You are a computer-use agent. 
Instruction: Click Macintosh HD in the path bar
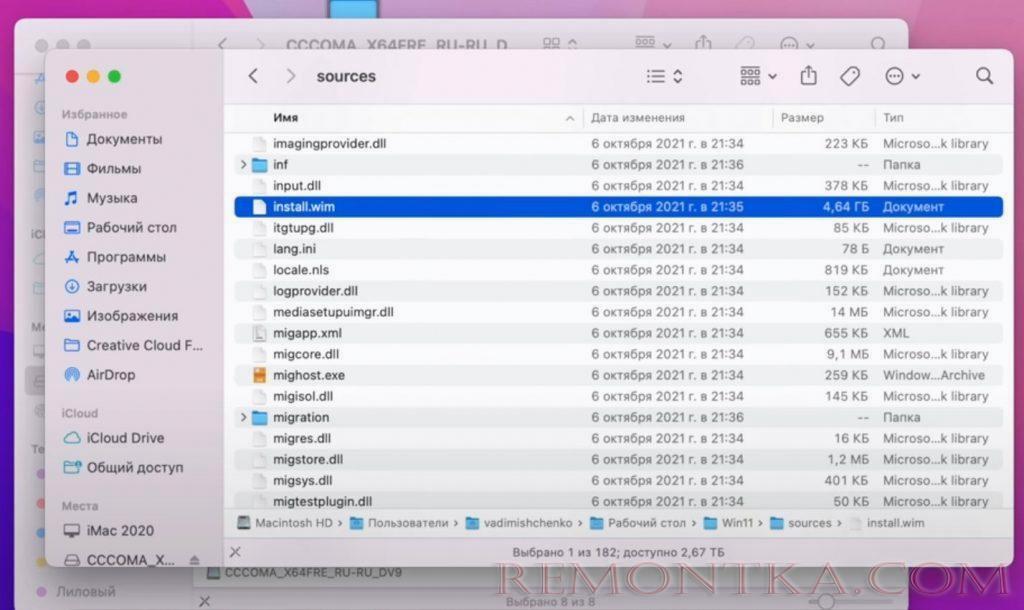(285, 523)
